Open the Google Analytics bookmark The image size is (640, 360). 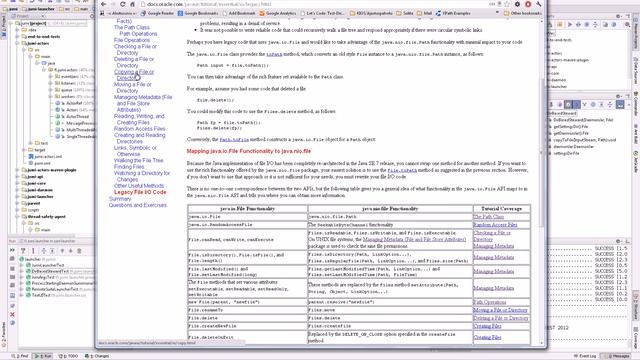279,13
